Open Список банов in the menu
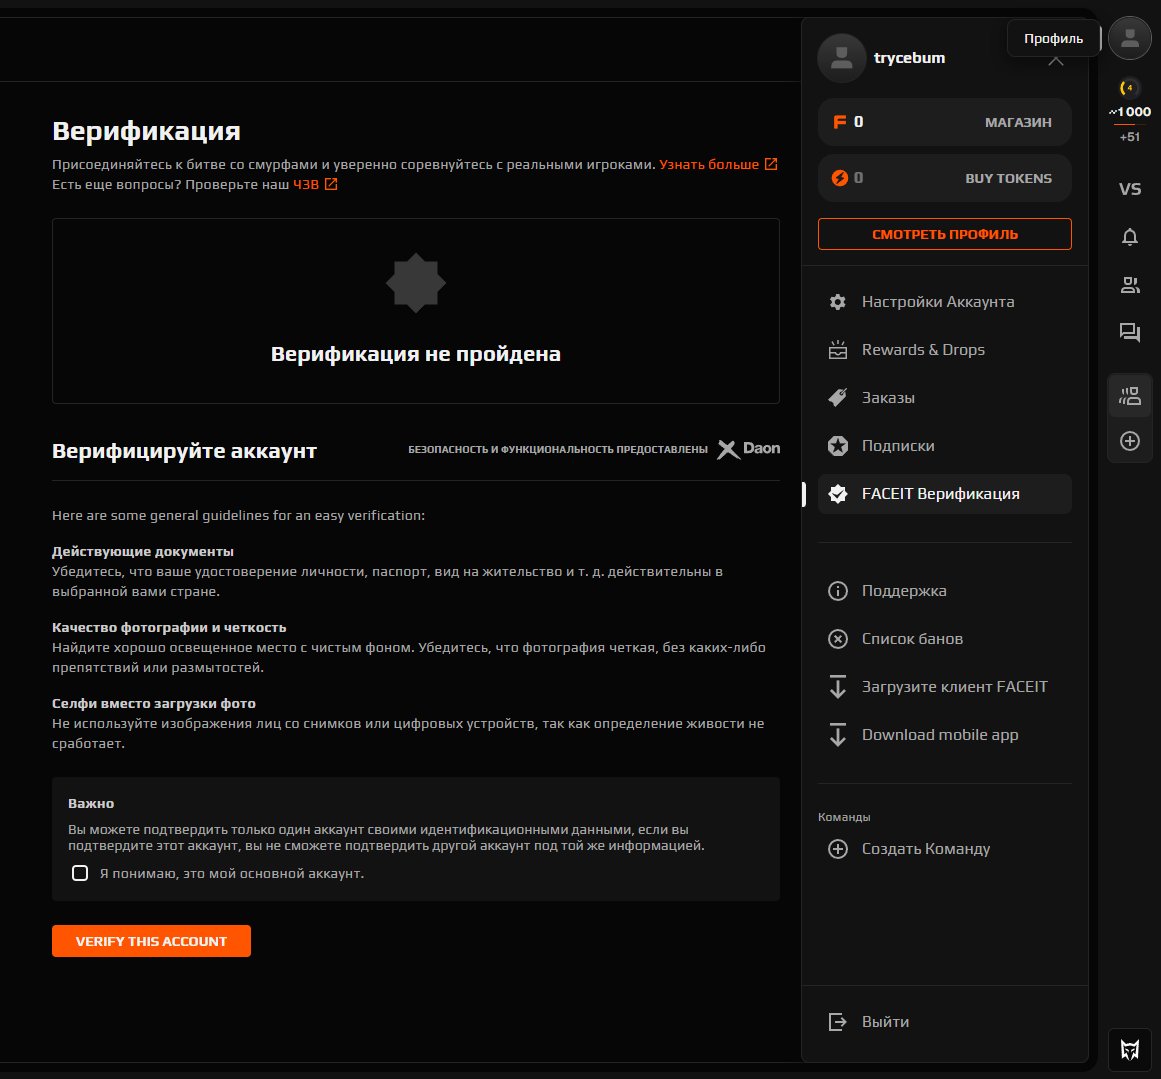This screenshot has width=1161, height=1079. click(911, 639)
